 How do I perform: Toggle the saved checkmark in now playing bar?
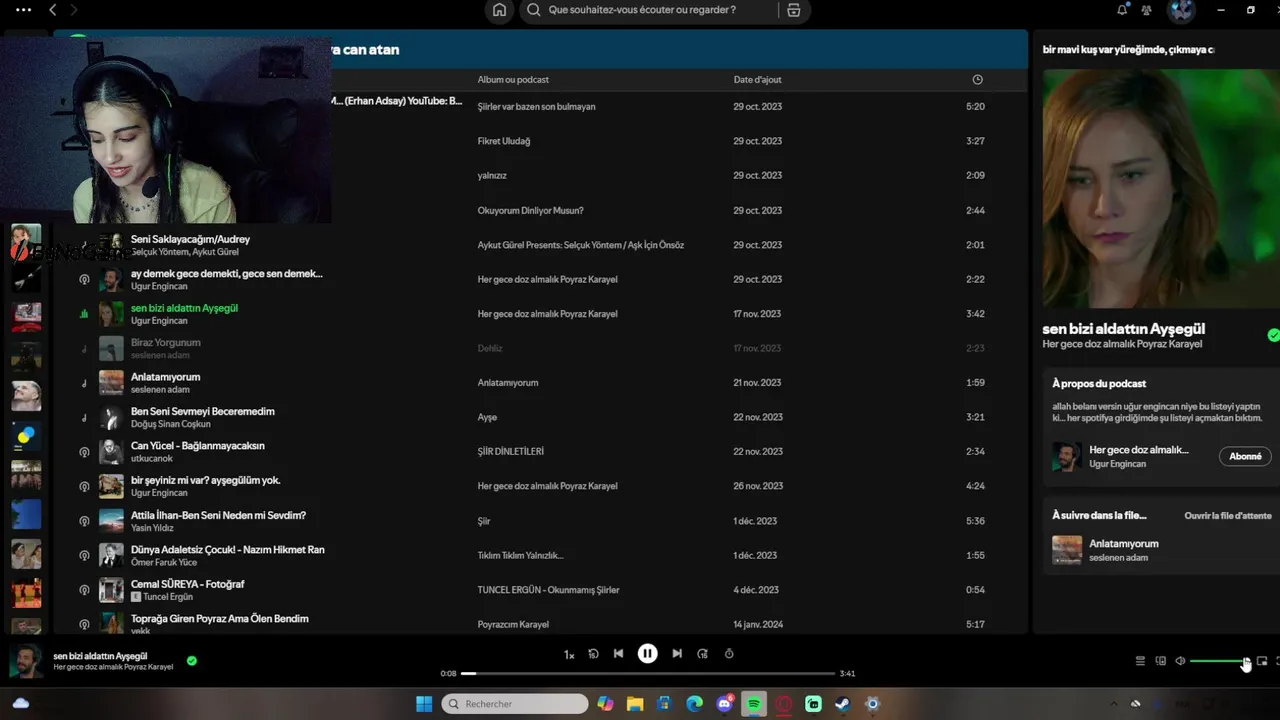pos(192,661)
